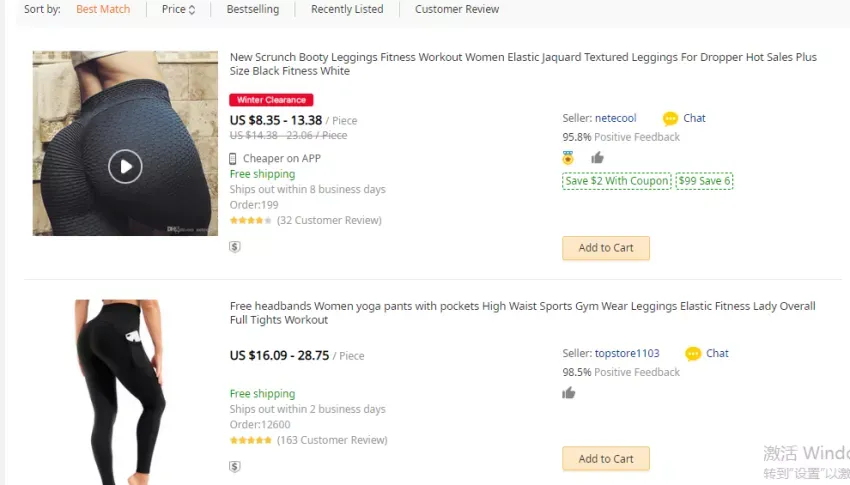Image resolution: width=850 pixels, height=485 pixels.
Task: Click the thumbs-up icon under netecool feedback
Action: click(x=597, y=158)
